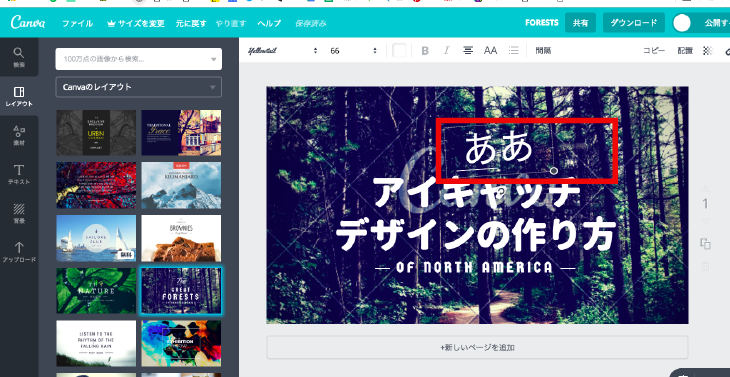Open the image search dropdown arrow
The height and width of the screenshot is (377, 730).
coord(214,60)
